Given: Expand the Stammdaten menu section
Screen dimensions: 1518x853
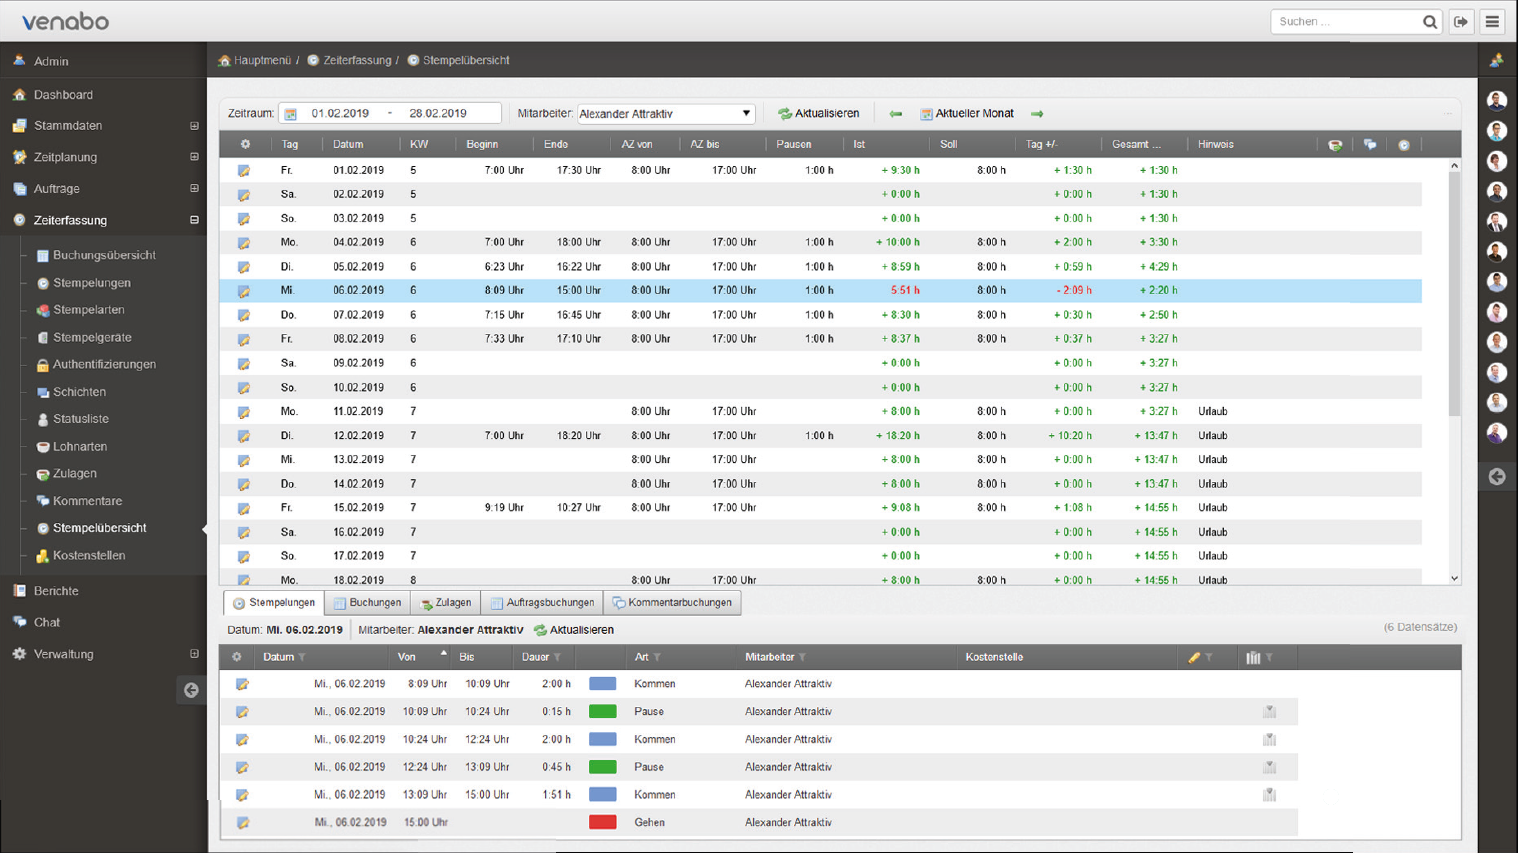Looking at the screenshot, I should (x=194, y=126).
